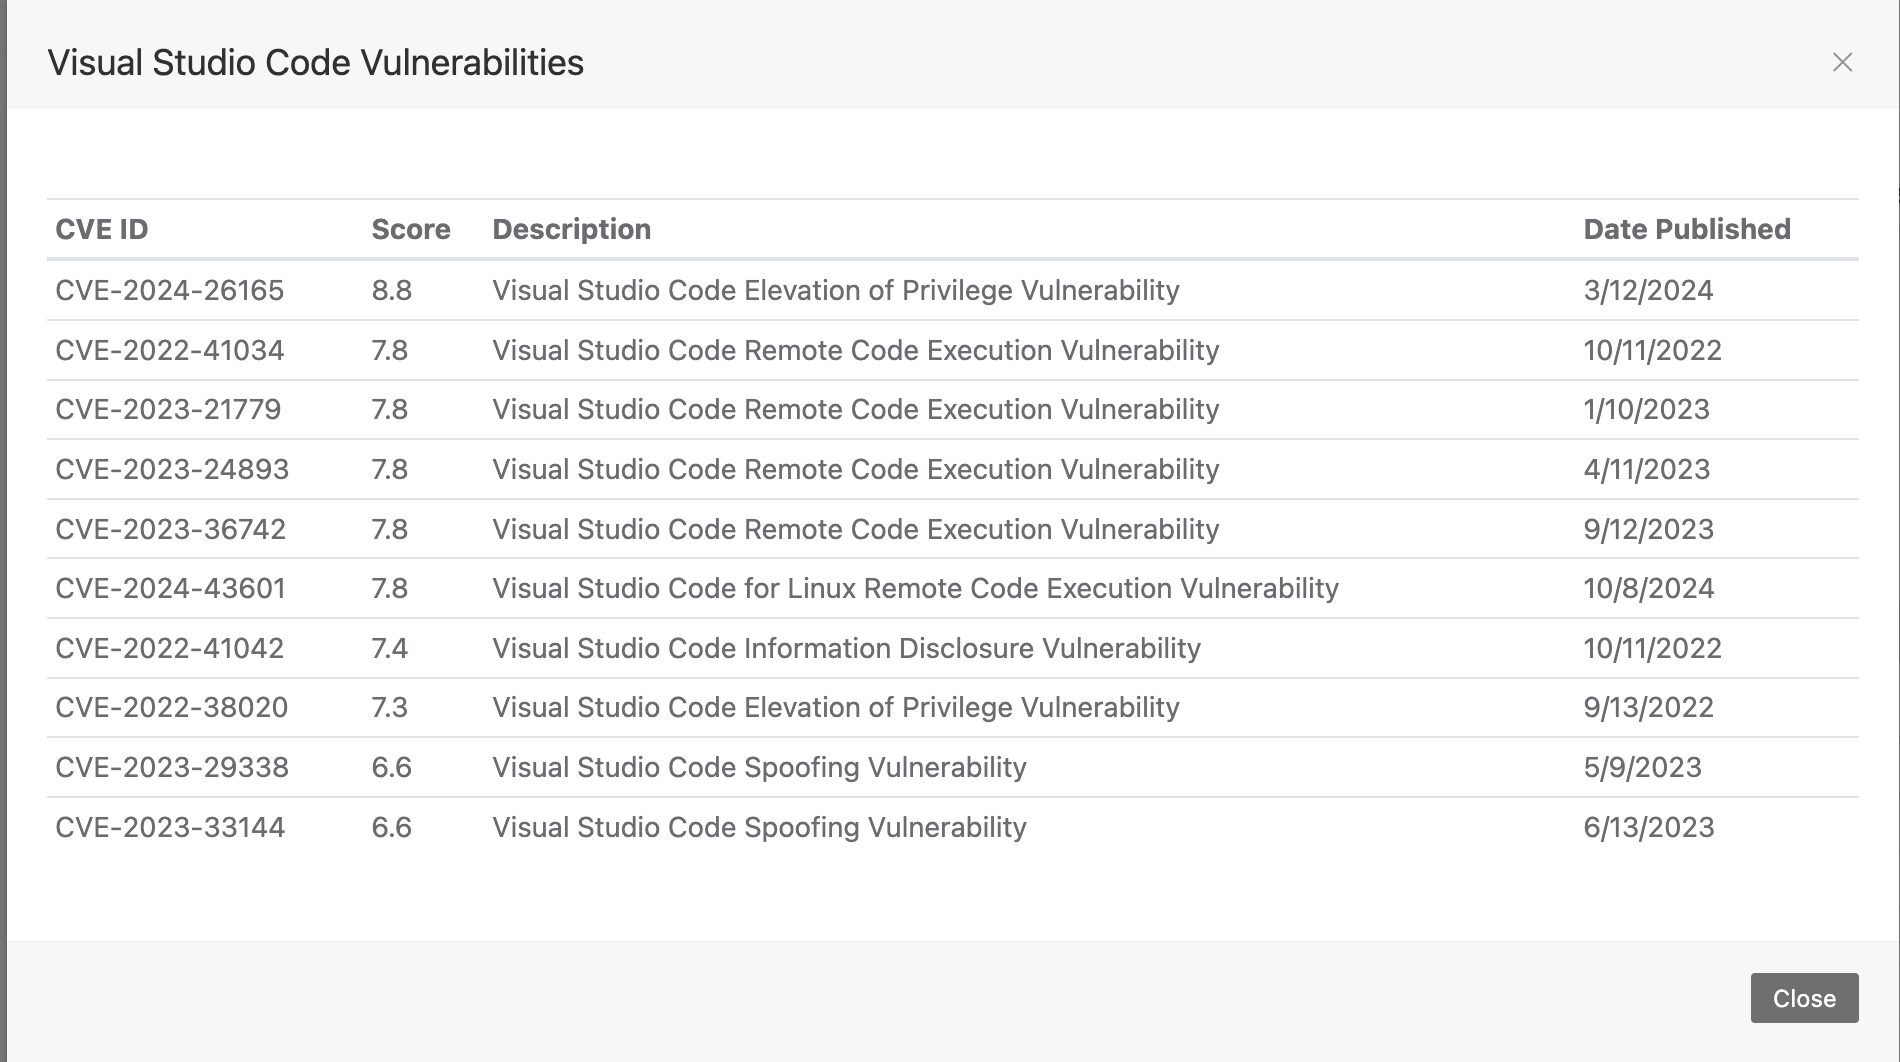Click score 7.8 for CVE-2022-41034
This screenshot has height=1062, width=1900.
point(390,350)
